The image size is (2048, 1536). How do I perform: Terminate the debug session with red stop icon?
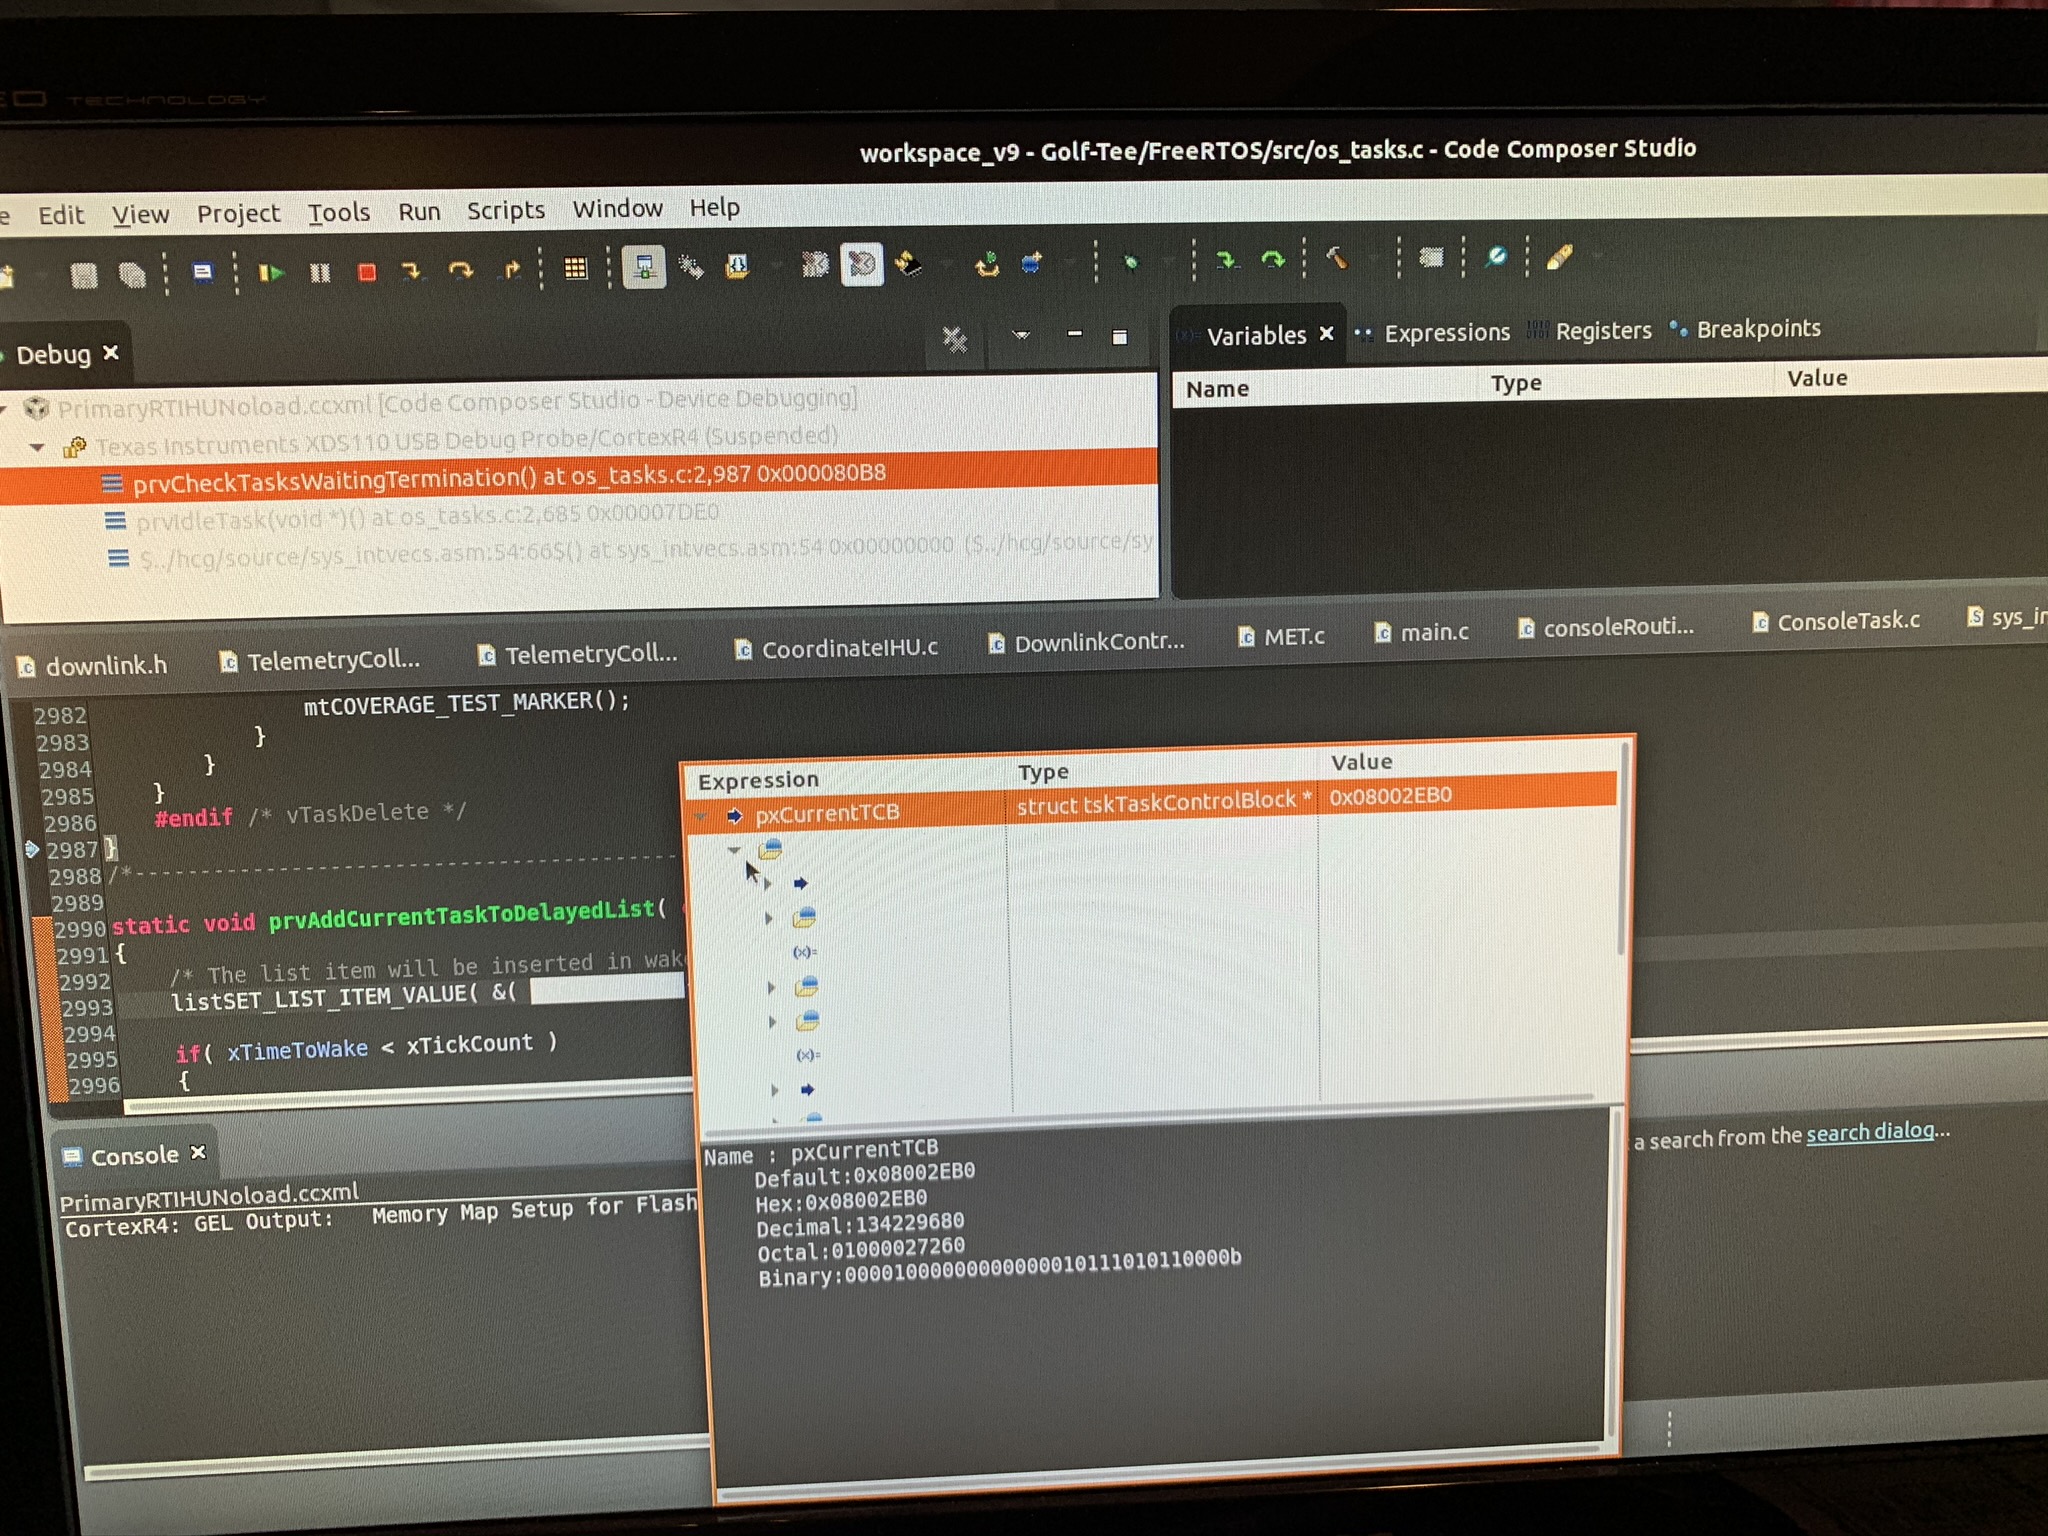coord(368,272)
